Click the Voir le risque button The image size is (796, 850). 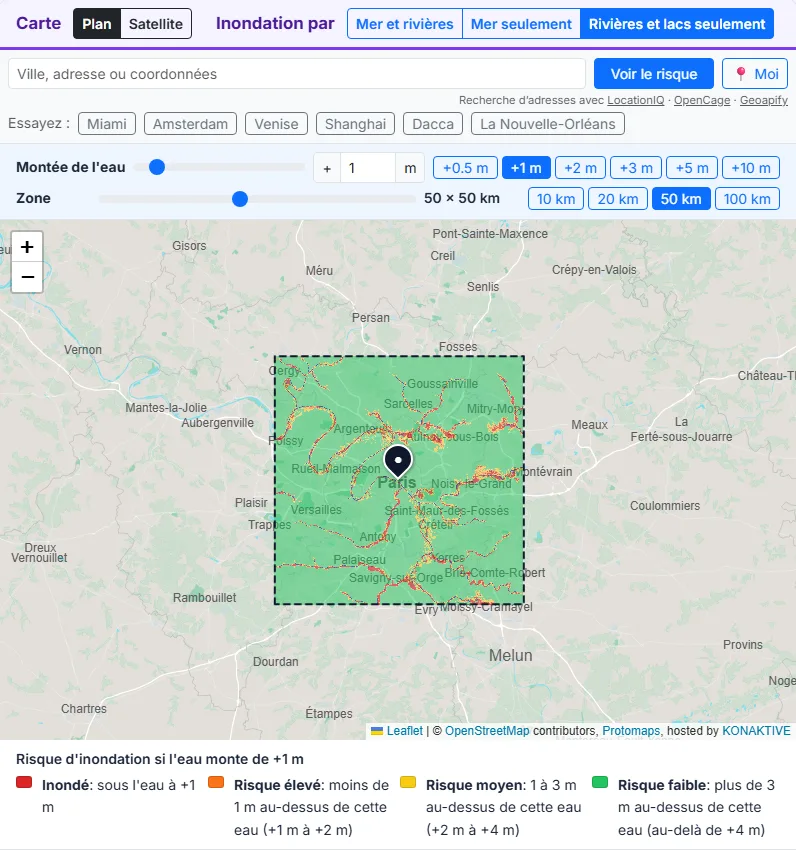[654, 74]
